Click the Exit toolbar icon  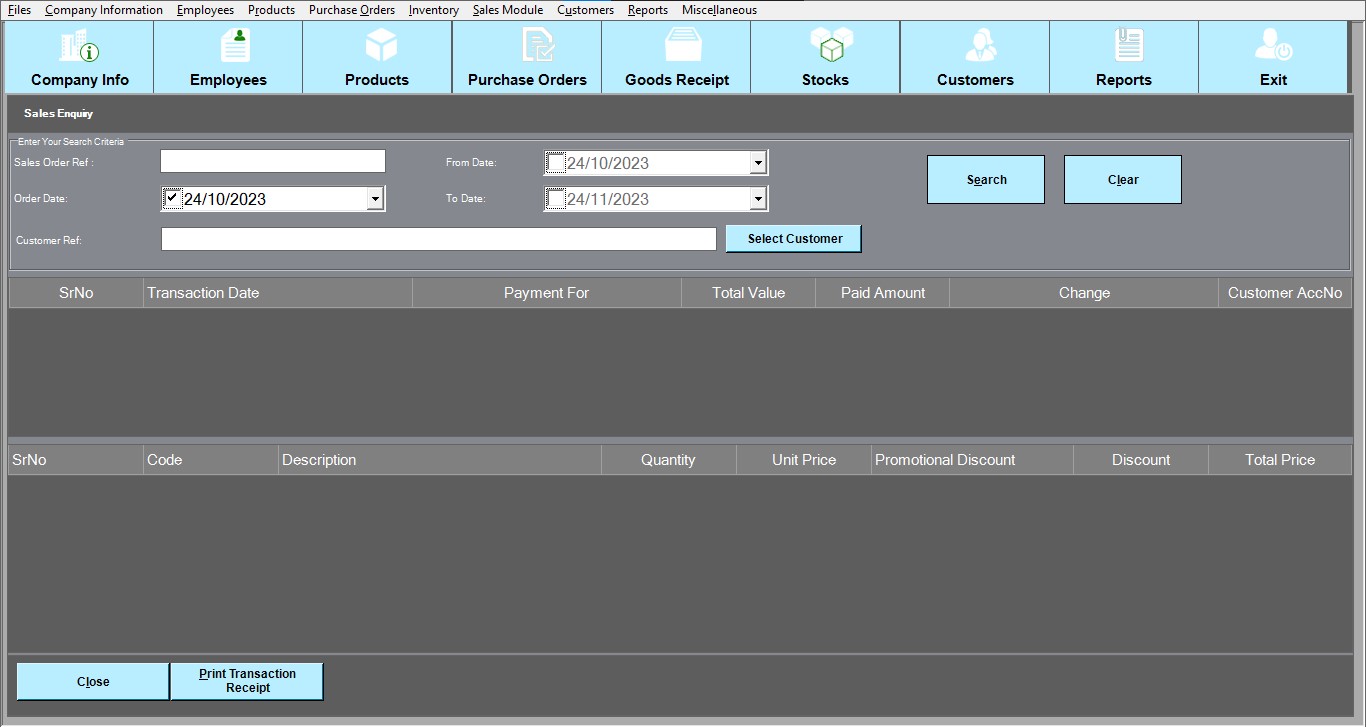(x=1273, y=47)
